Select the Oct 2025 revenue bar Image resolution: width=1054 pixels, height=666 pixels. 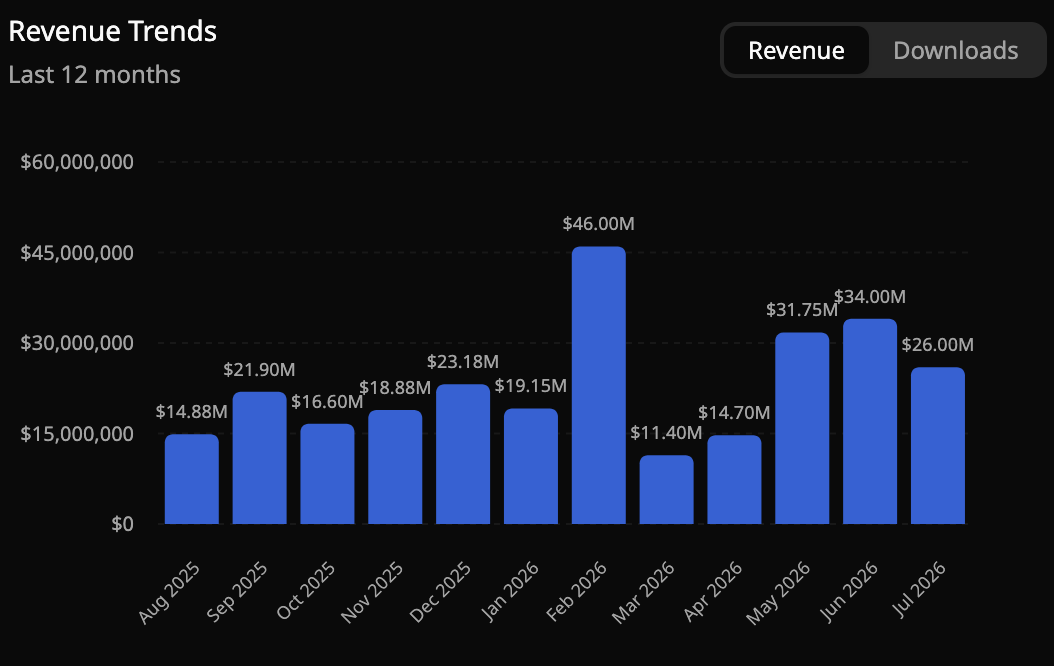pos(327,474)
